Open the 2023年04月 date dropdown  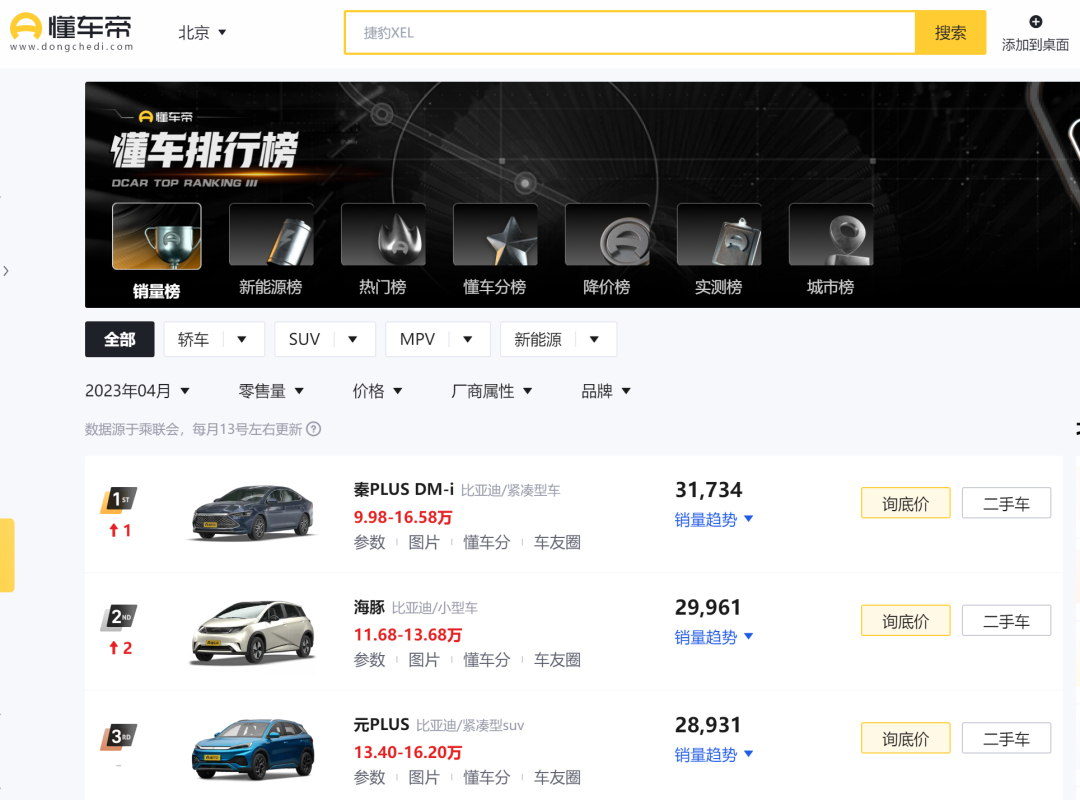click(137, 391)
